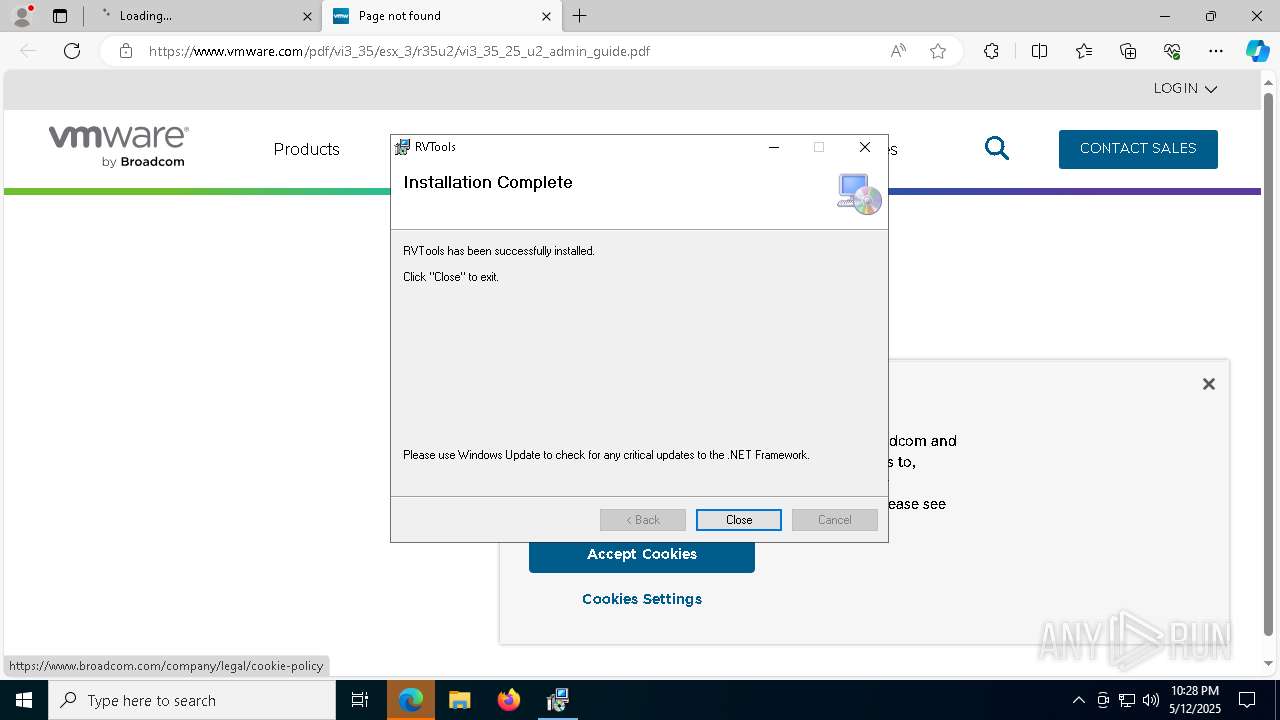Open the Extensions puzzle icon
The image size is (1280, 720).
[x=991, y=51]
